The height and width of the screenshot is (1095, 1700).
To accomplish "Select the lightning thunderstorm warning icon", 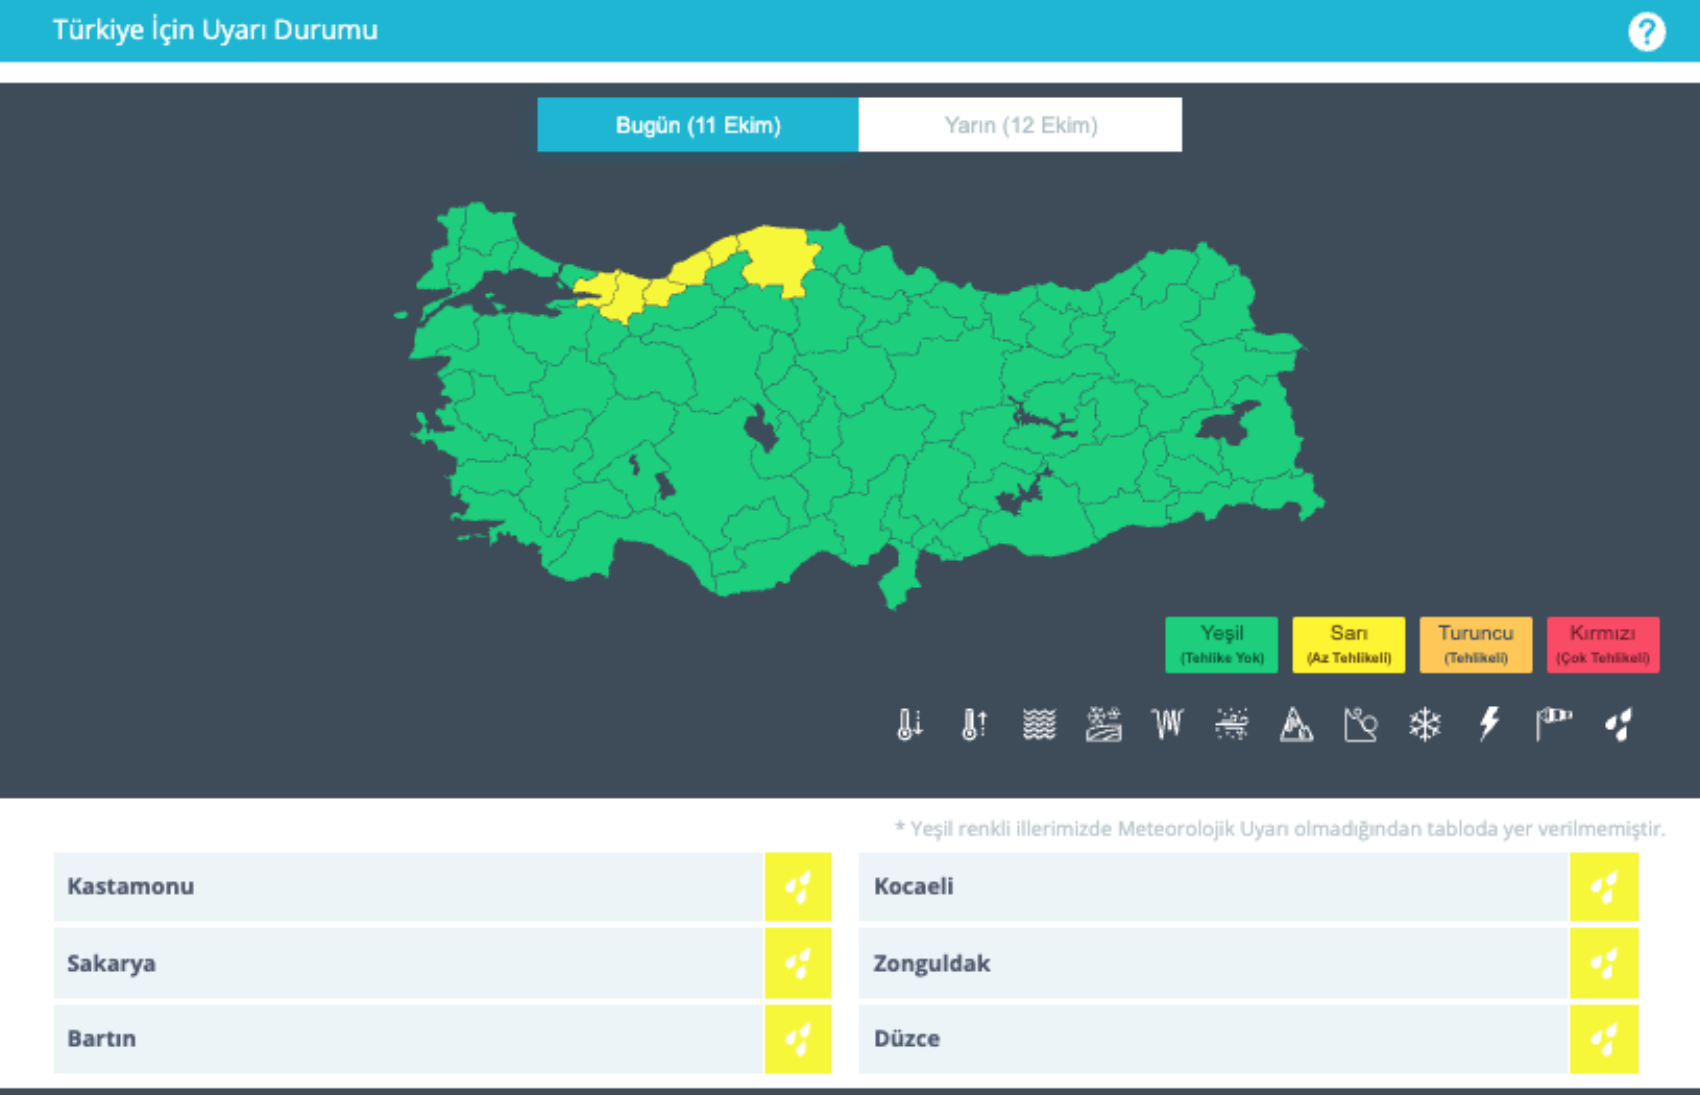I will (1489, 724).
